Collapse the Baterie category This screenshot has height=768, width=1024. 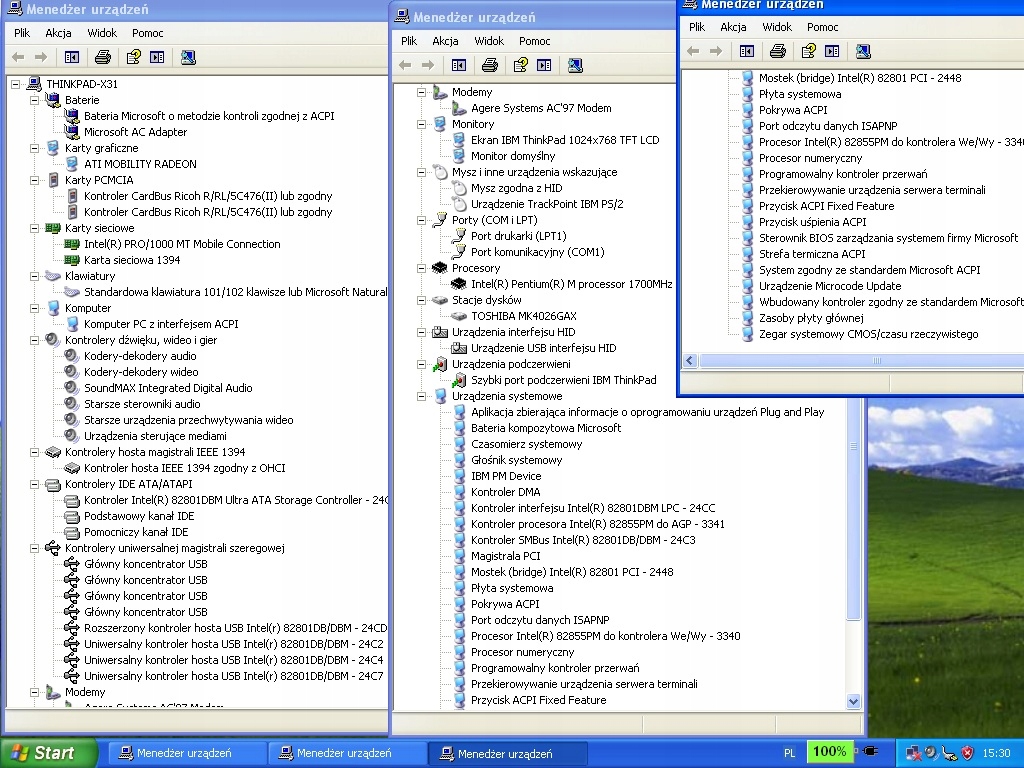[35, 101]
